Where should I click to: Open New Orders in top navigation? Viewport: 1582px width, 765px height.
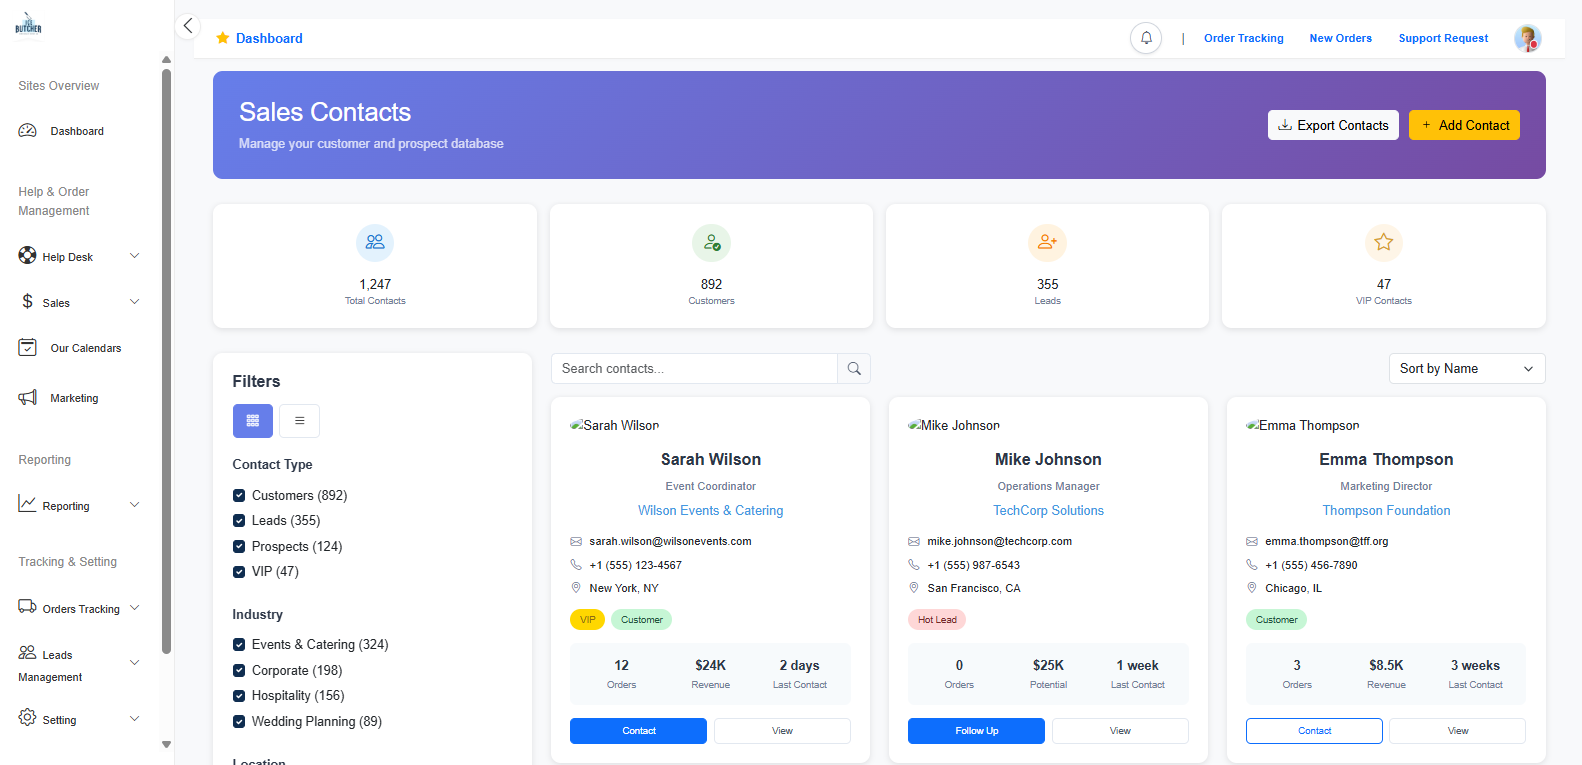1340,38
